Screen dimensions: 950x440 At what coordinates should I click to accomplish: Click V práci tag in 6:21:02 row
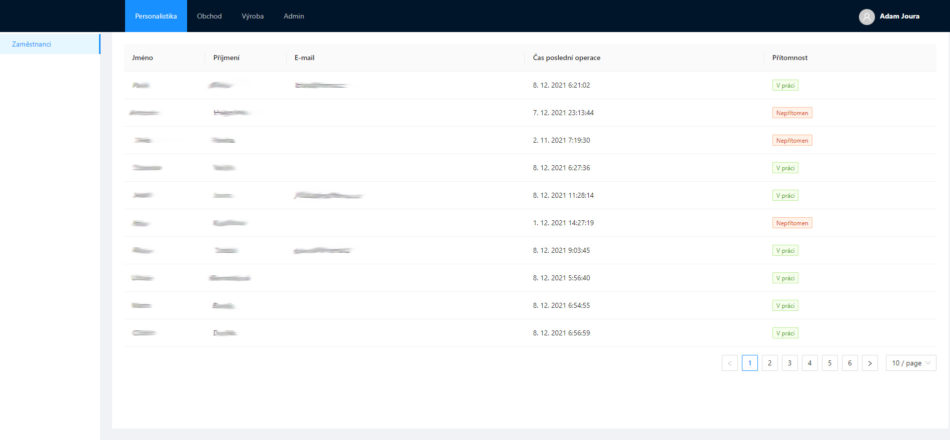point(785,85)
